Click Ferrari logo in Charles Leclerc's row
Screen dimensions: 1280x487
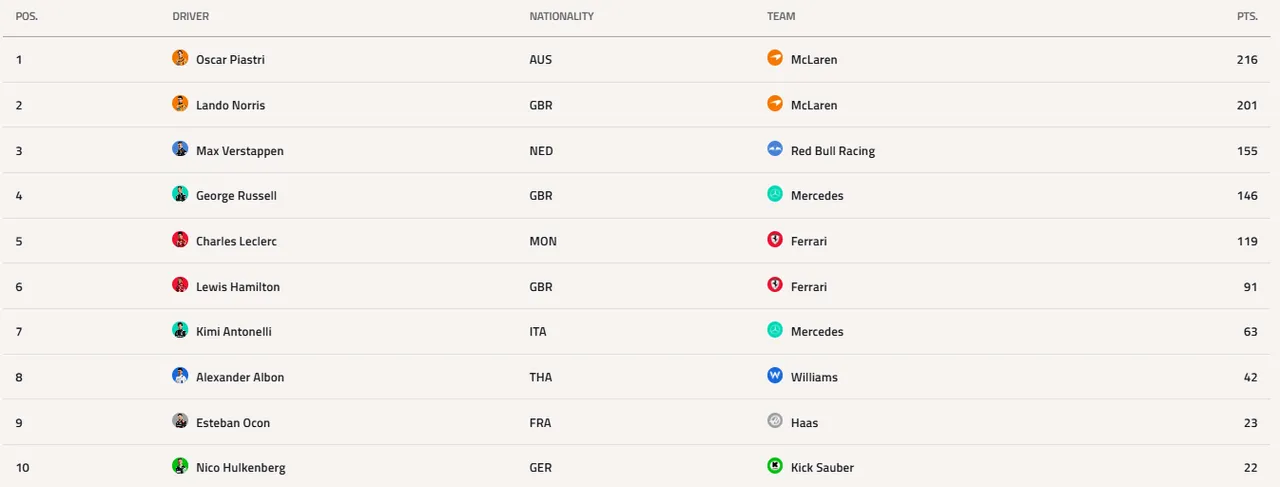pos(775,240)
